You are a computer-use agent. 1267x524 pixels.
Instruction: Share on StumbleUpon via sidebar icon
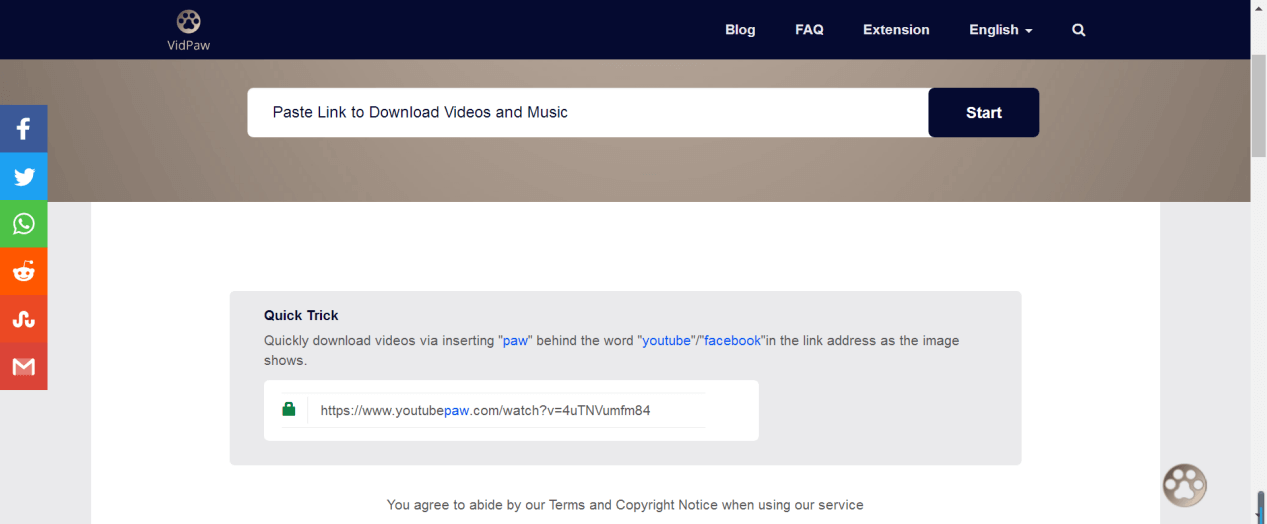[x=24, y=319]
